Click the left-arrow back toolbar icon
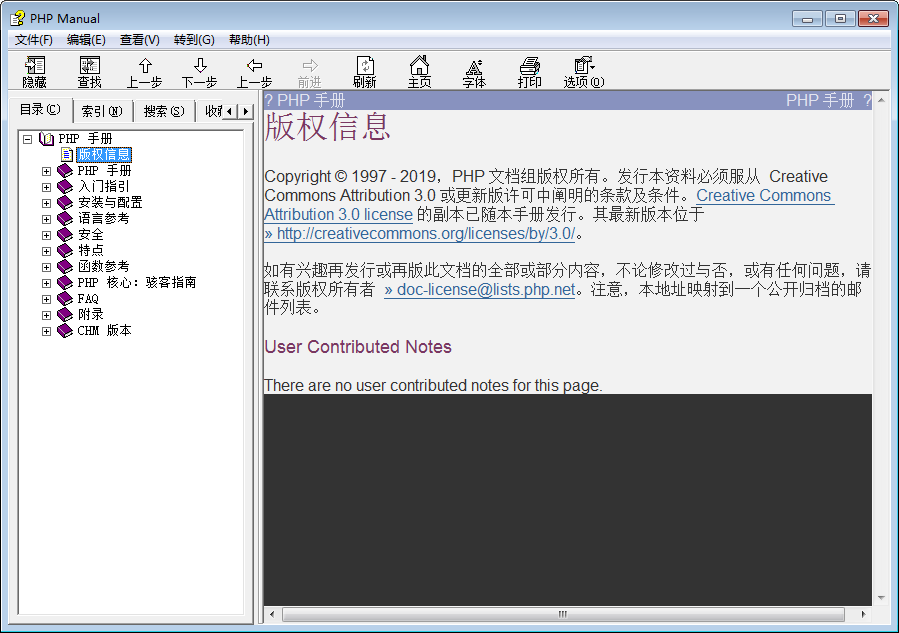Viewport: 899px width, 633px height. click(x=255, y=66)
